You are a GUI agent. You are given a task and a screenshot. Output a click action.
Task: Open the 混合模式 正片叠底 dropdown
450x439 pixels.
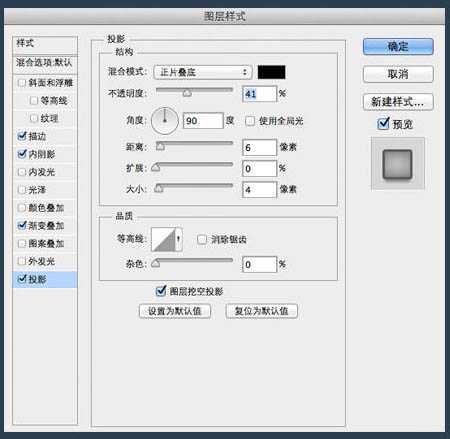click(x=203, y=72)
